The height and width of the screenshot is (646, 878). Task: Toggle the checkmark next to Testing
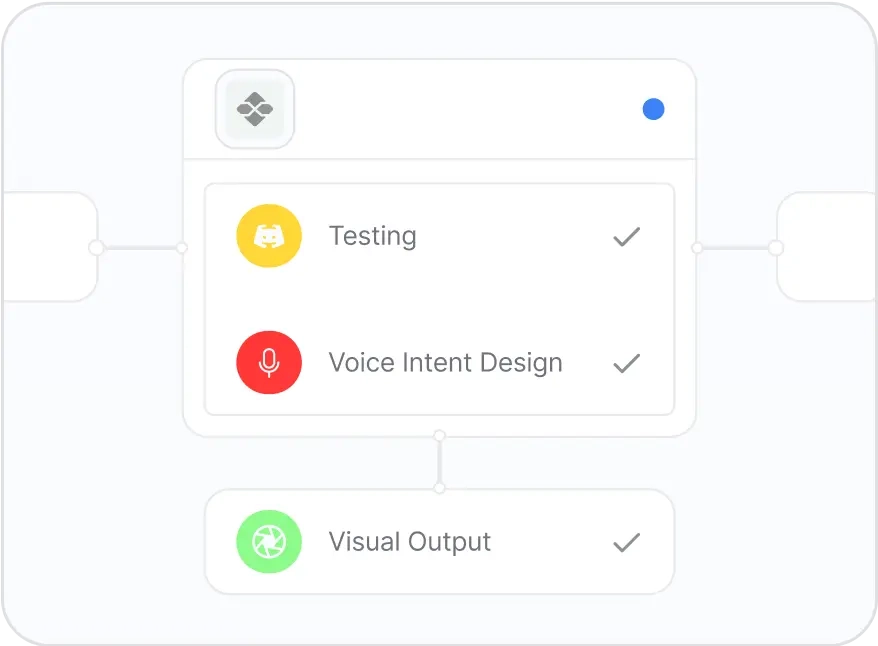click(626, 237)
